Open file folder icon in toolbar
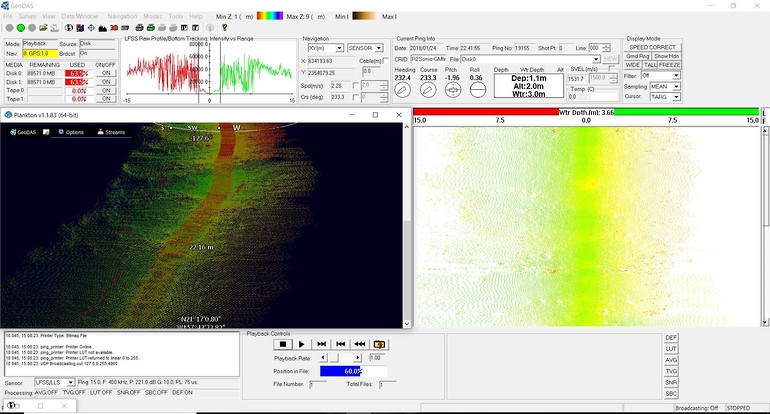 43,28
